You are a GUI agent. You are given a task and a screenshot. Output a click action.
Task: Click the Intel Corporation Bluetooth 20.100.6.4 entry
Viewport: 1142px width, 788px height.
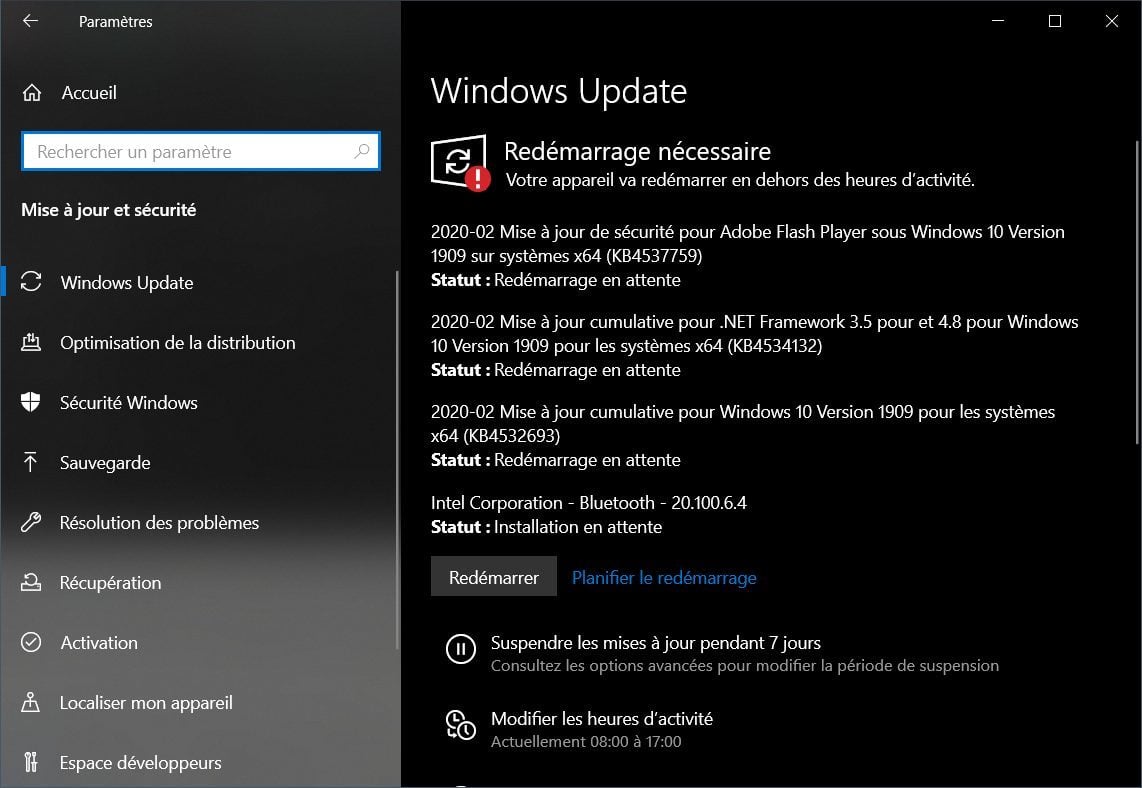tap(588, 503)
